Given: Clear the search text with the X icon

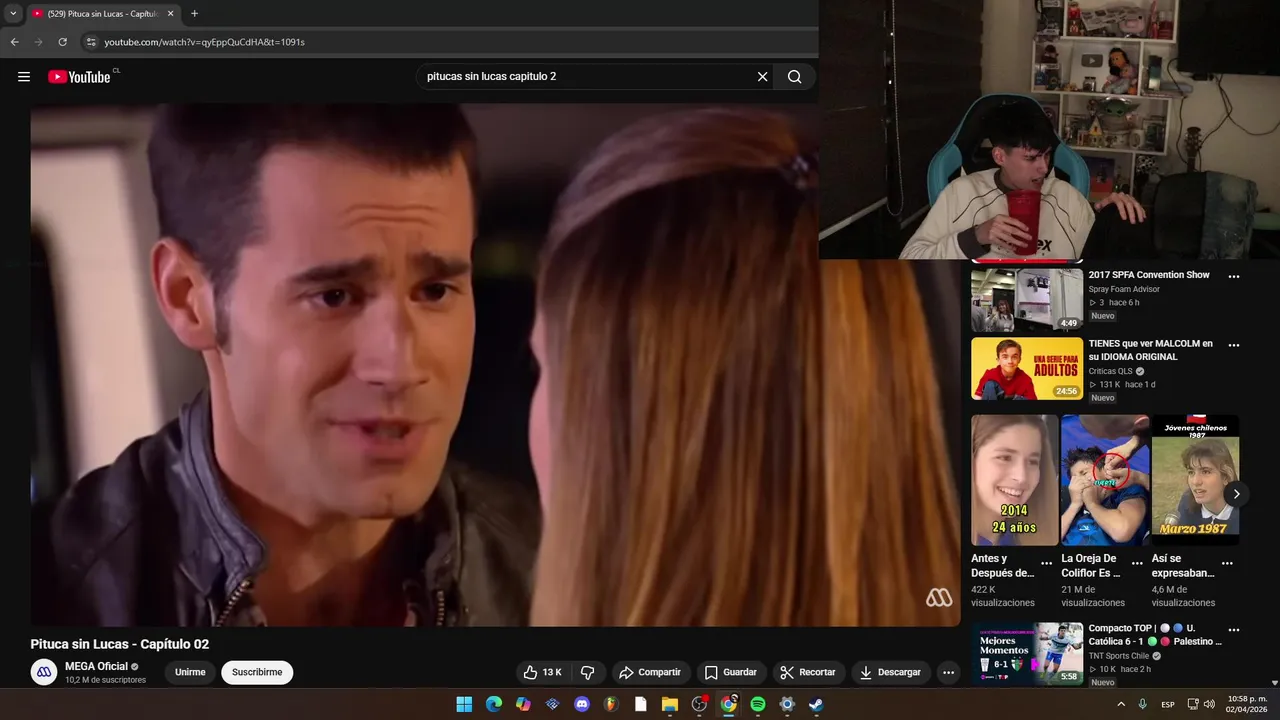Looking at the screenshot, I should (x=762, y=77).
